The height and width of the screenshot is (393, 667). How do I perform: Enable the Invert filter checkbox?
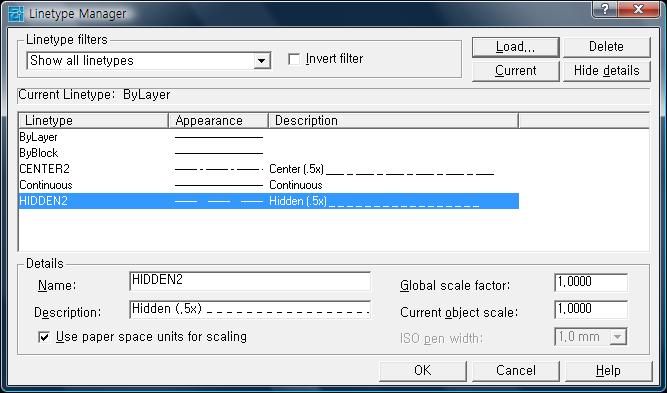[294, 59]
